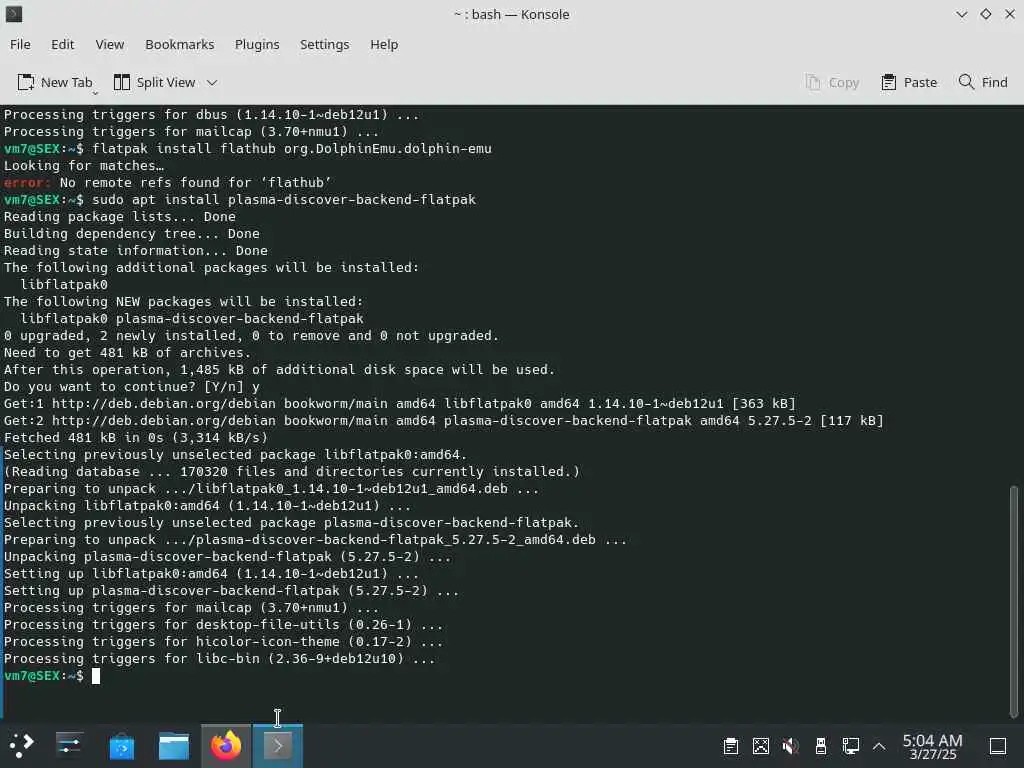
Task: Expand the Split View dropdown chevron
Action: 212,83
